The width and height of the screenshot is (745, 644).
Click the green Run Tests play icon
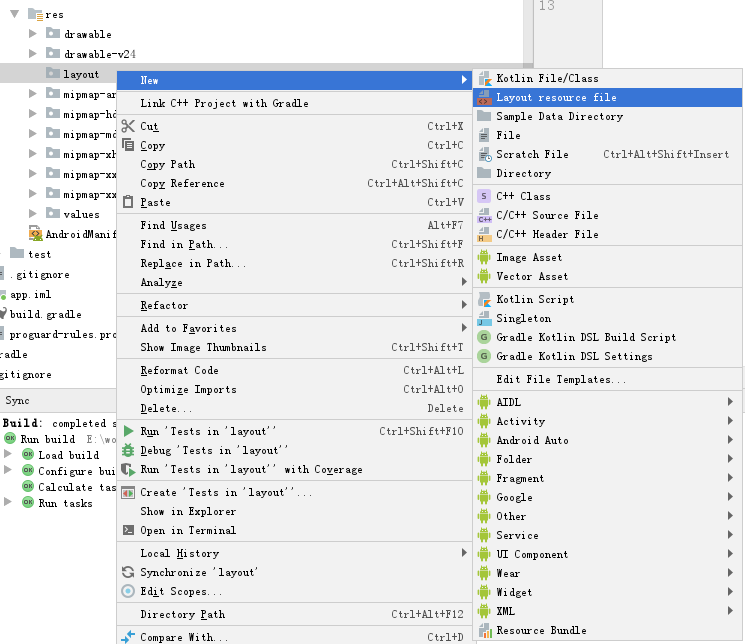(x=128, y=431)
